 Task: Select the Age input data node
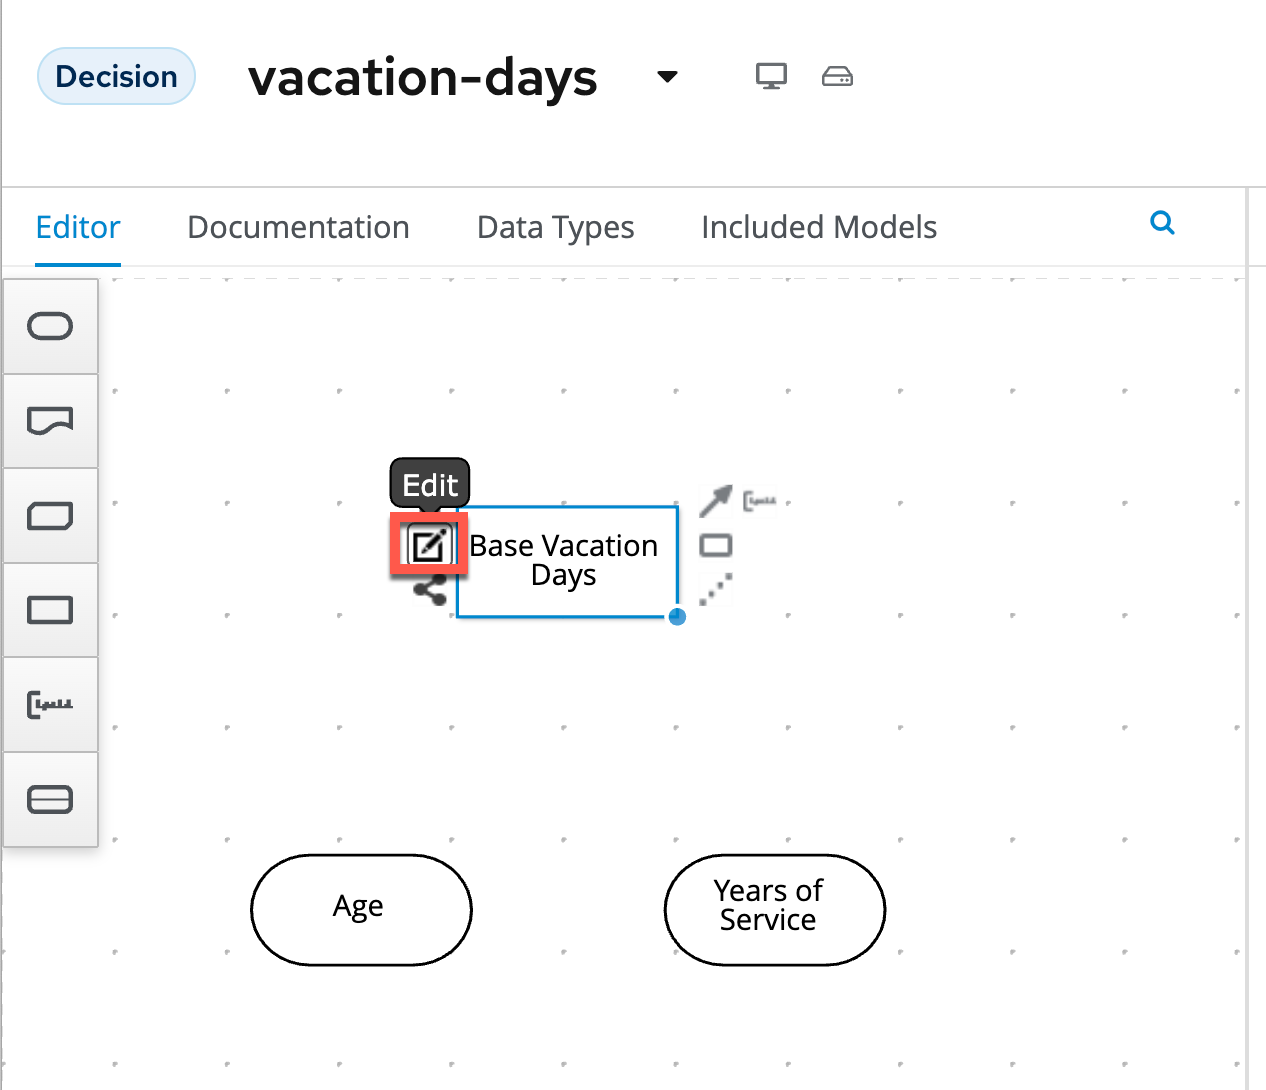coord(361,910)
